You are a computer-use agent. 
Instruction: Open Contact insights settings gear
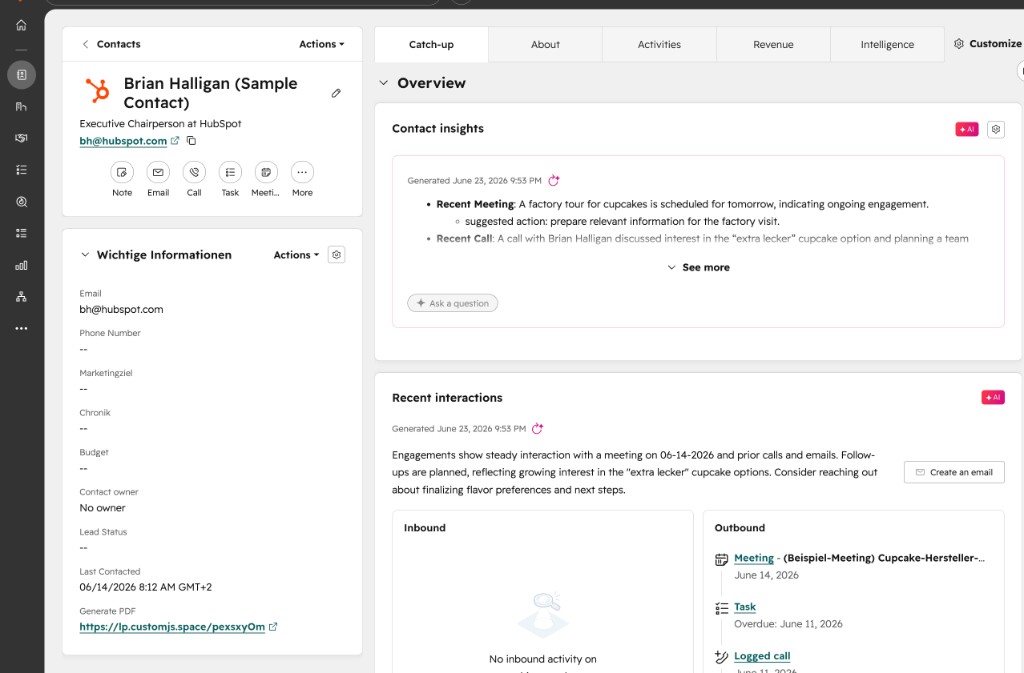(995, 129)
